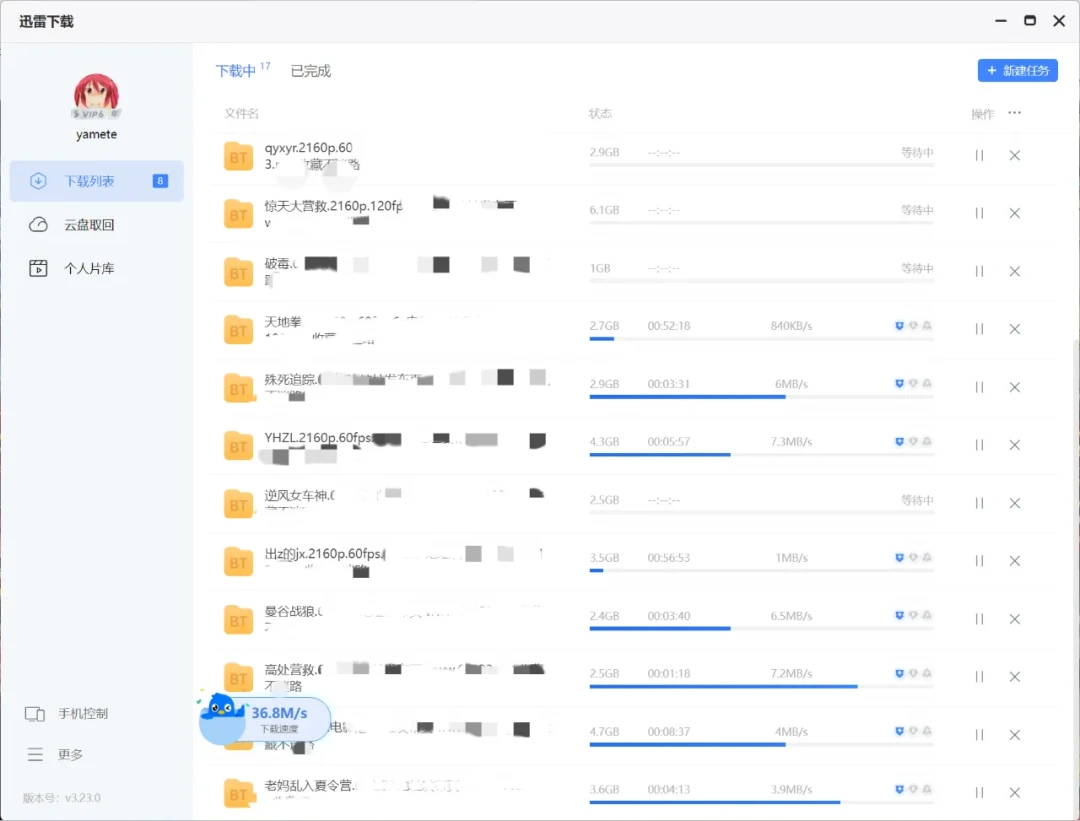Pause the 殊死追踪 download

(979, 387)
